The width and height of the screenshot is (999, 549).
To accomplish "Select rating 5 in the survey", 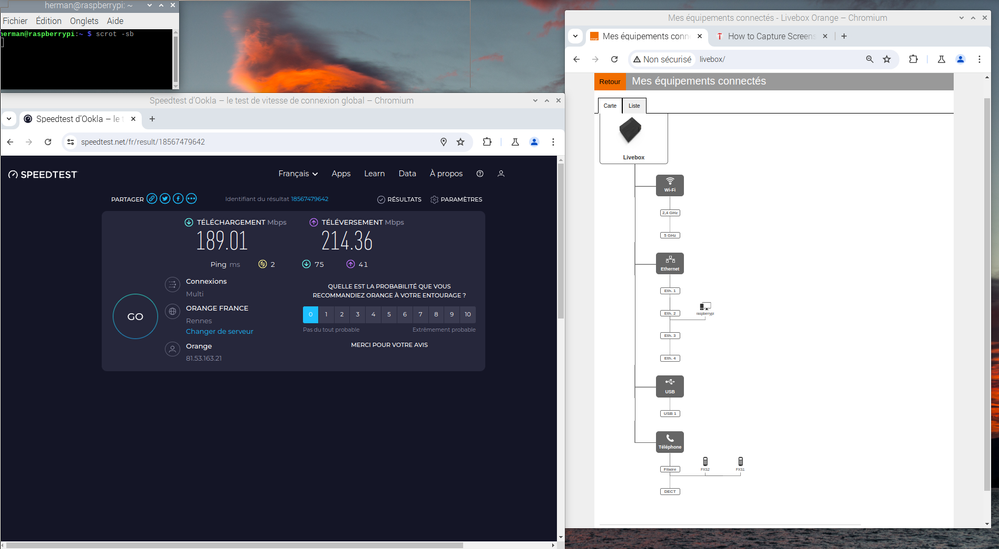I will [389, 314].
